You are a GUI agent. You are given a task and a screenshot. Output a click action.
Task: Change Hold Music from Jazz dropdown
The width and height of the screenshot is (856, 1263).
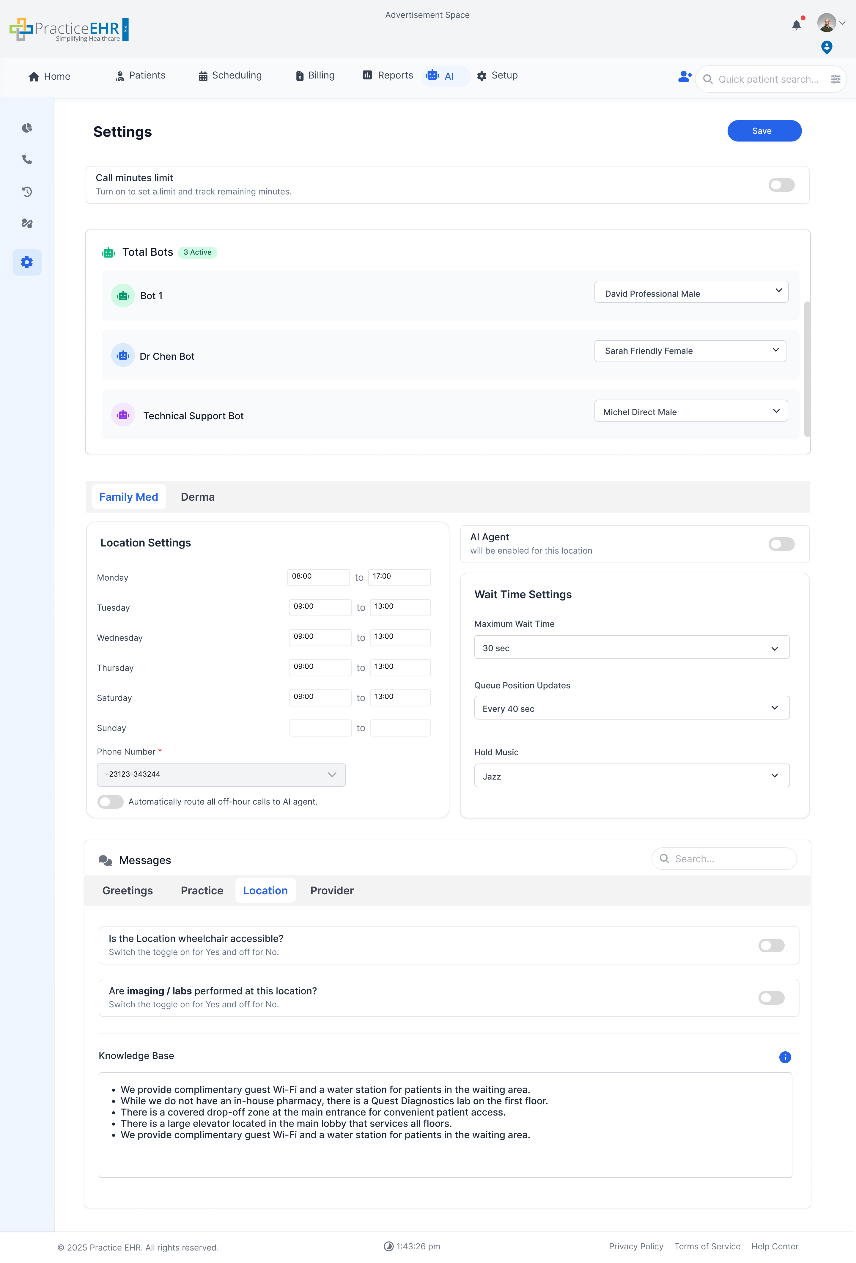pyautogui.click(x=631, y=775)
